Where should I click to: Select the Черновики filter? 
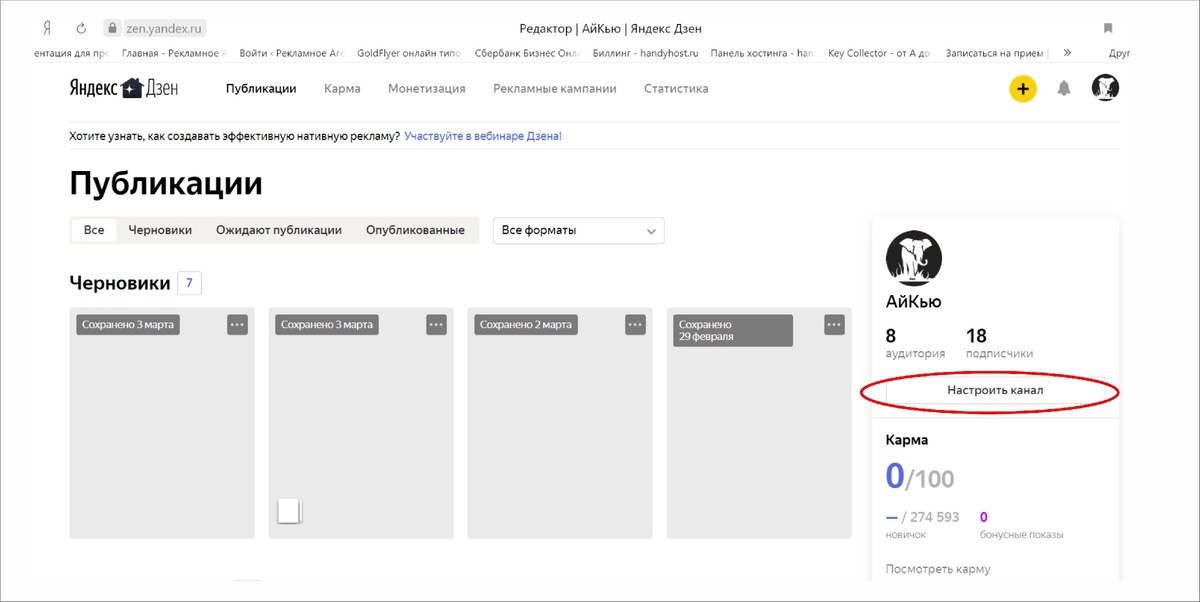[160, 230]
